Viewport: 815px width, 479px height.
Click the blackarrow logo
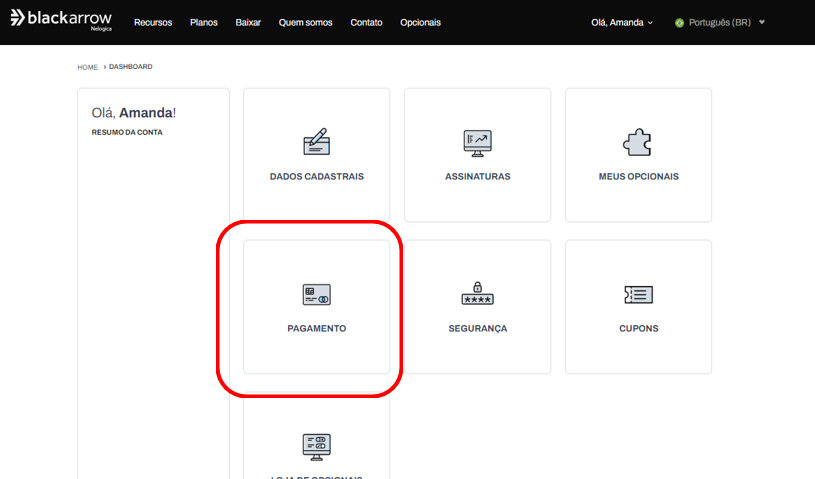tap(61, 20)
